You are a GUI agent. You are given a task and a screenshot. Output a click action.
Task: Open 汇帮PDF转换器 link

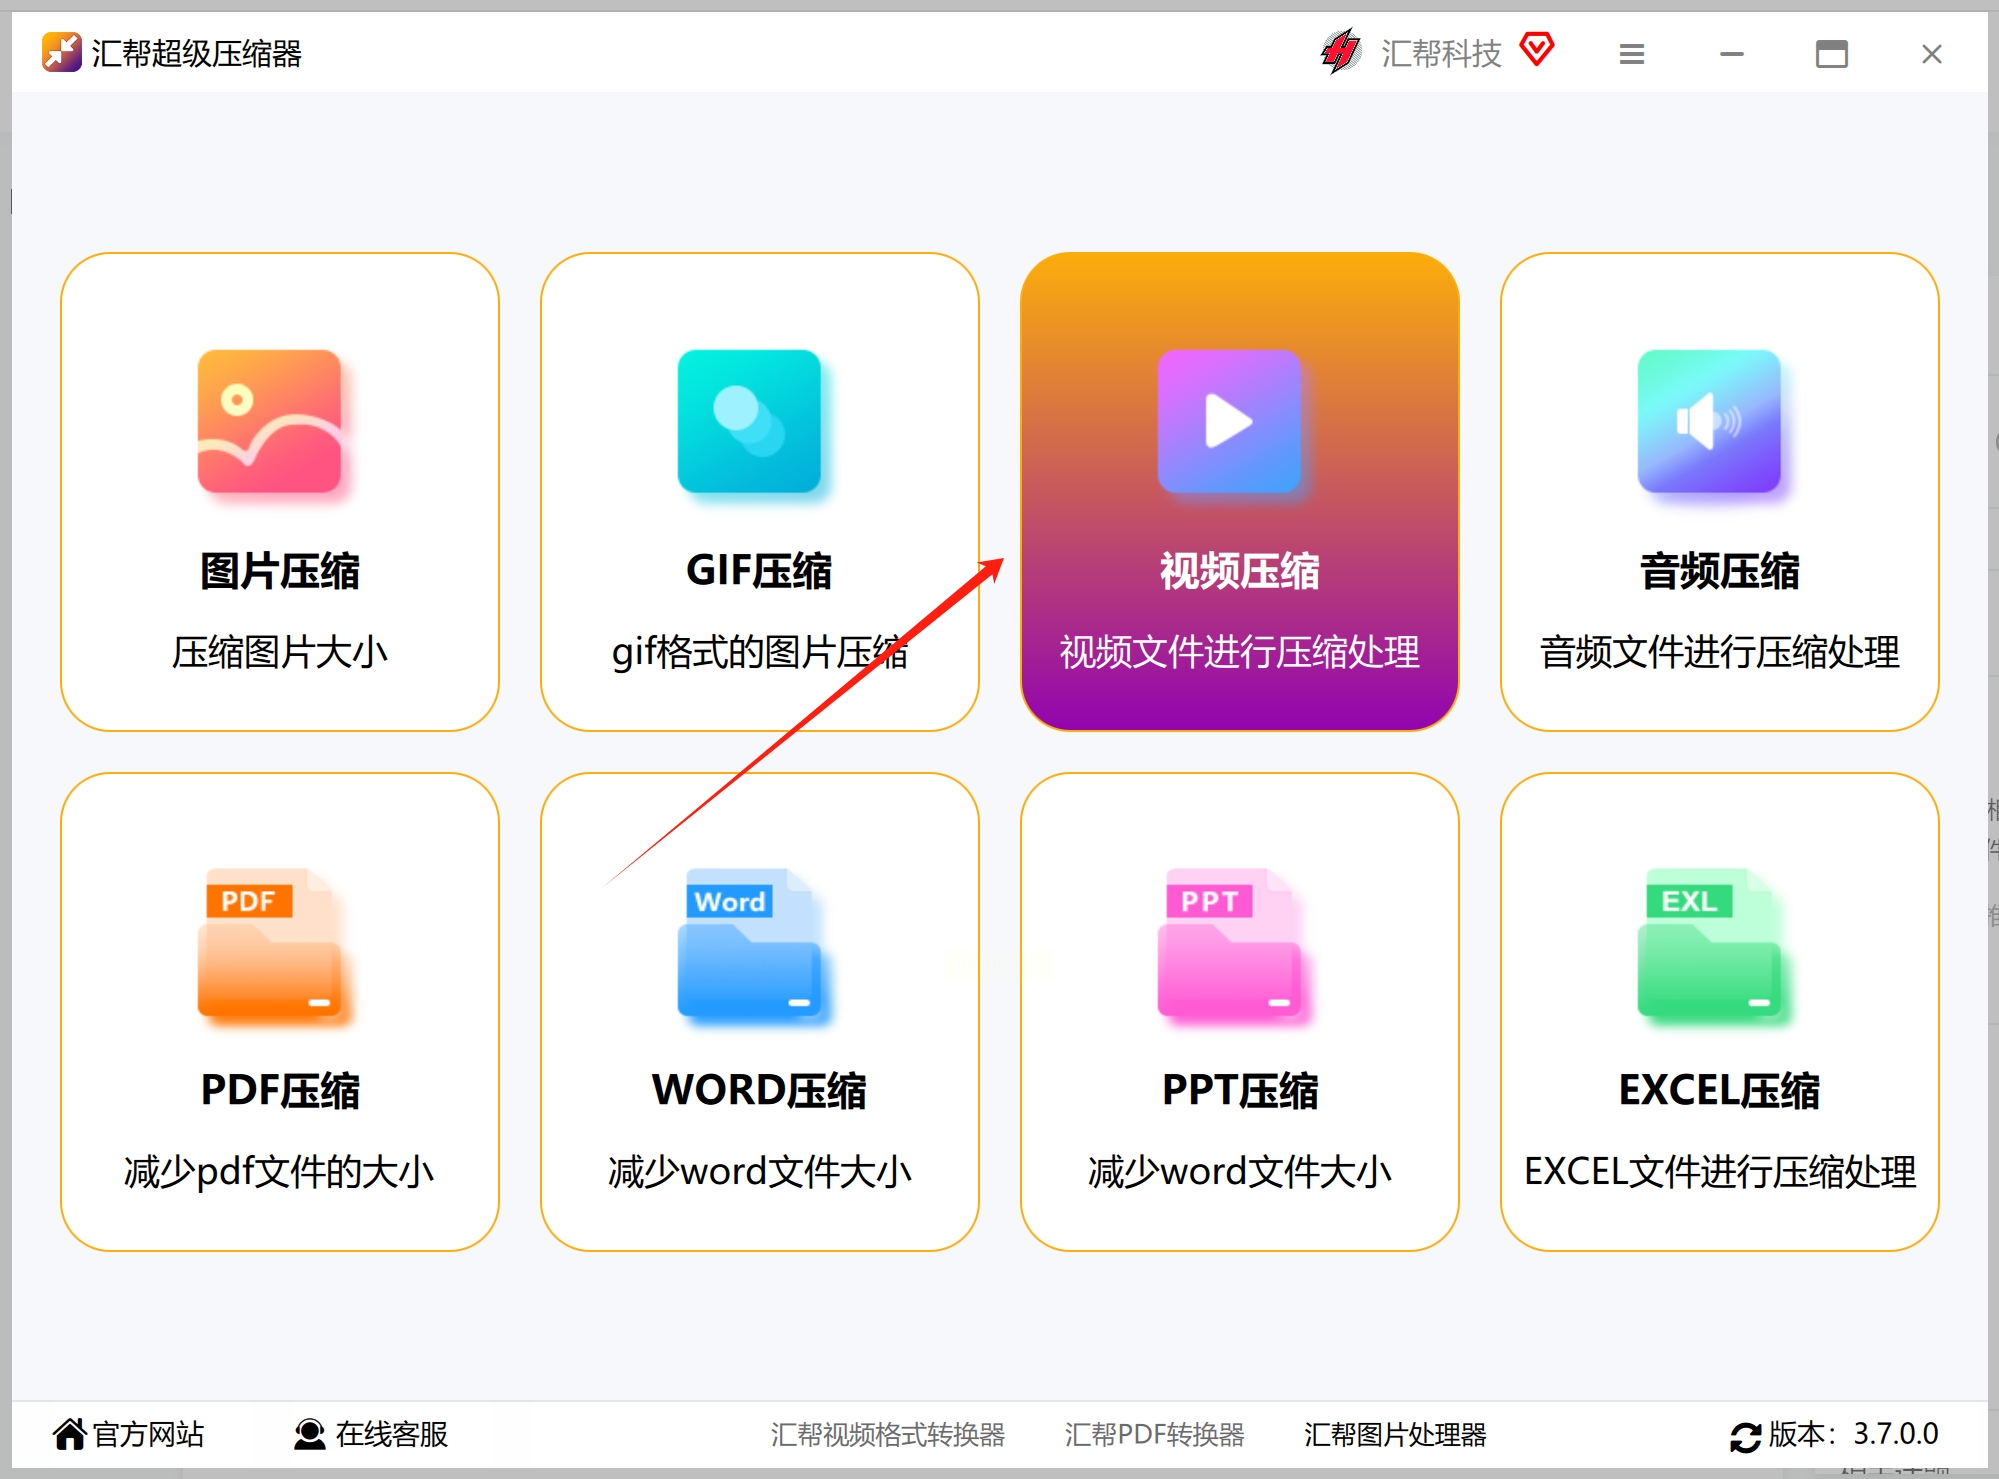point(1154,1434)
